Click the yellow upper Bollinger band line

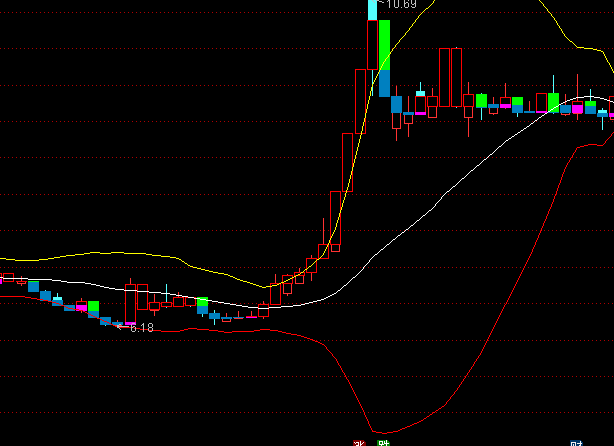[x=120, y=255]
